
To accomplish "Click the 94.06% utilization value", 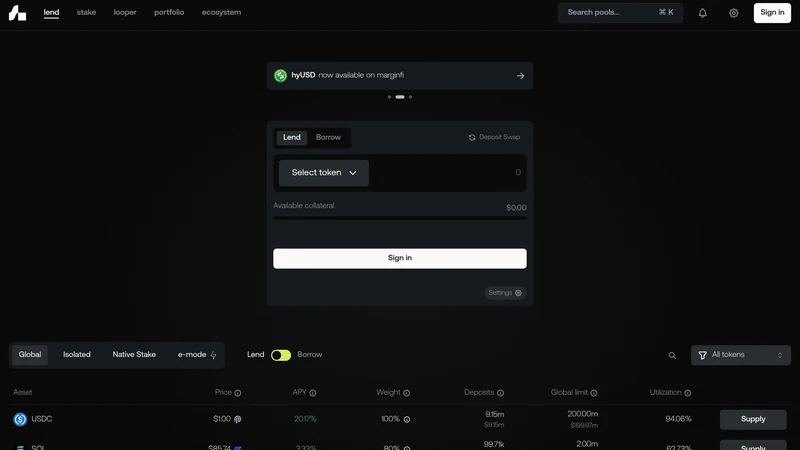I will tap(678, 419).
